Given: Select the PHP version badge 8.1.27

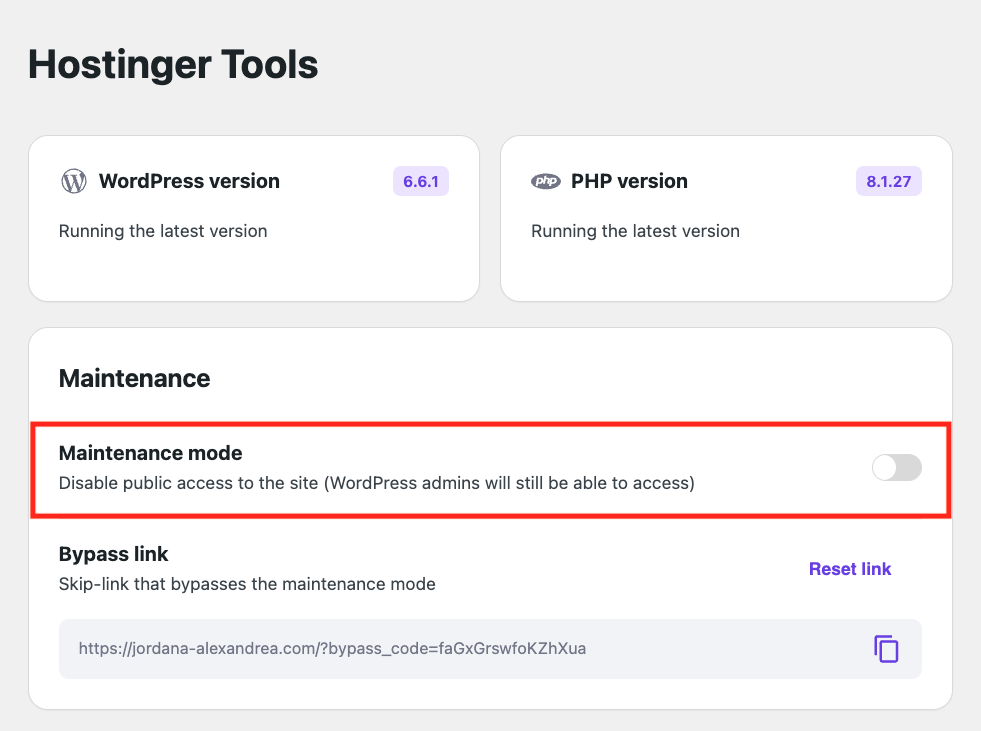Looking at the screenshot, I should [888, 181].
